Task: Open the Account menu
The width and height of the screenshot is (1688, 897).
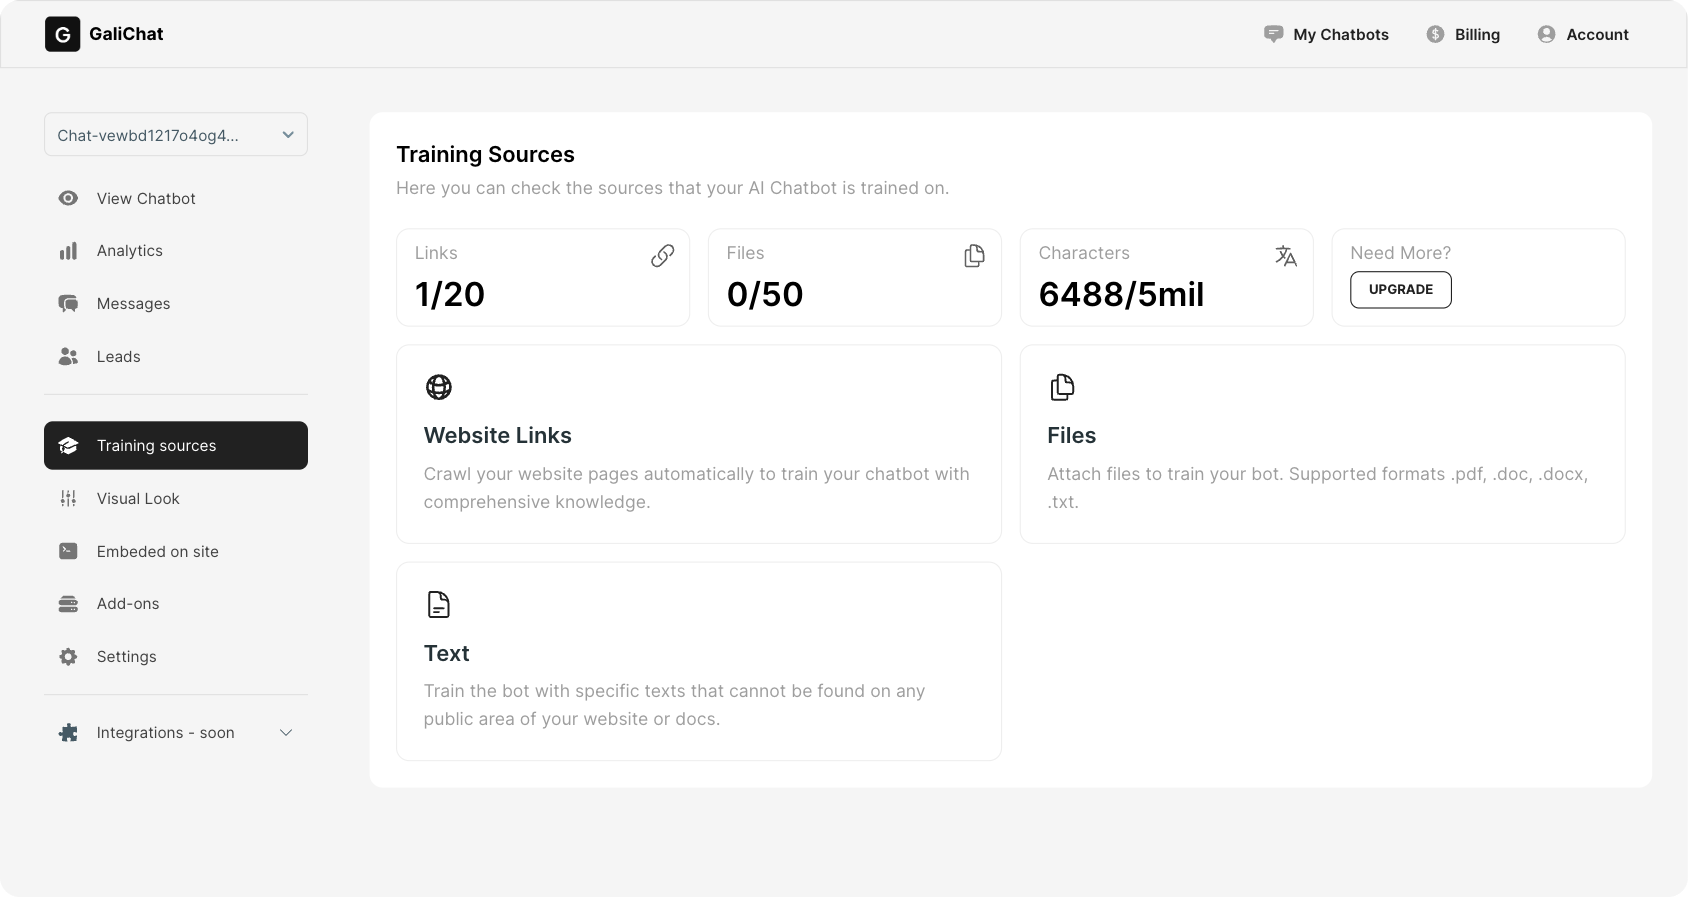Action: pos(1583,34)
